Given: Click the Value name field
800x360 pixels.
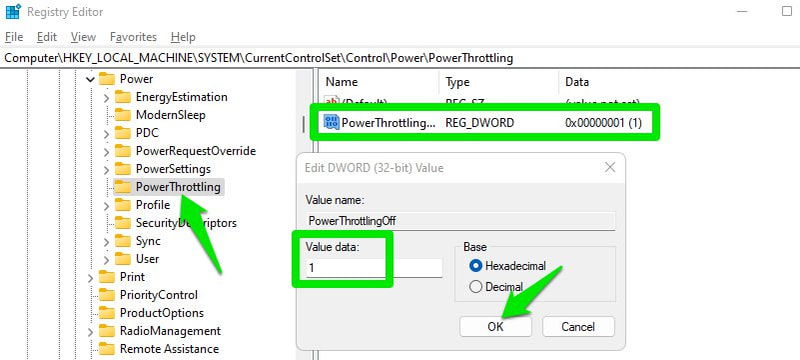Looking at the screenshot, I should [x=460, y=221].
